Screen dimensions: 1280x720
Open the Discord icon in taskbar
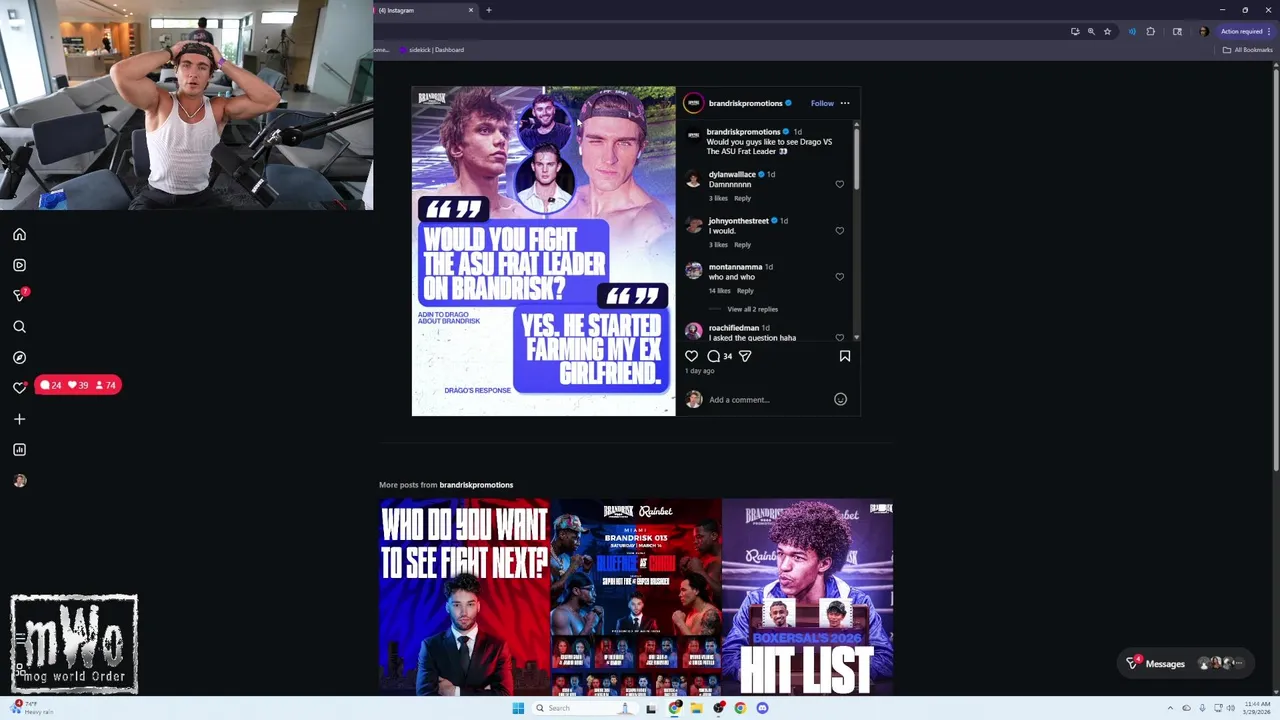tap(762, 708)
